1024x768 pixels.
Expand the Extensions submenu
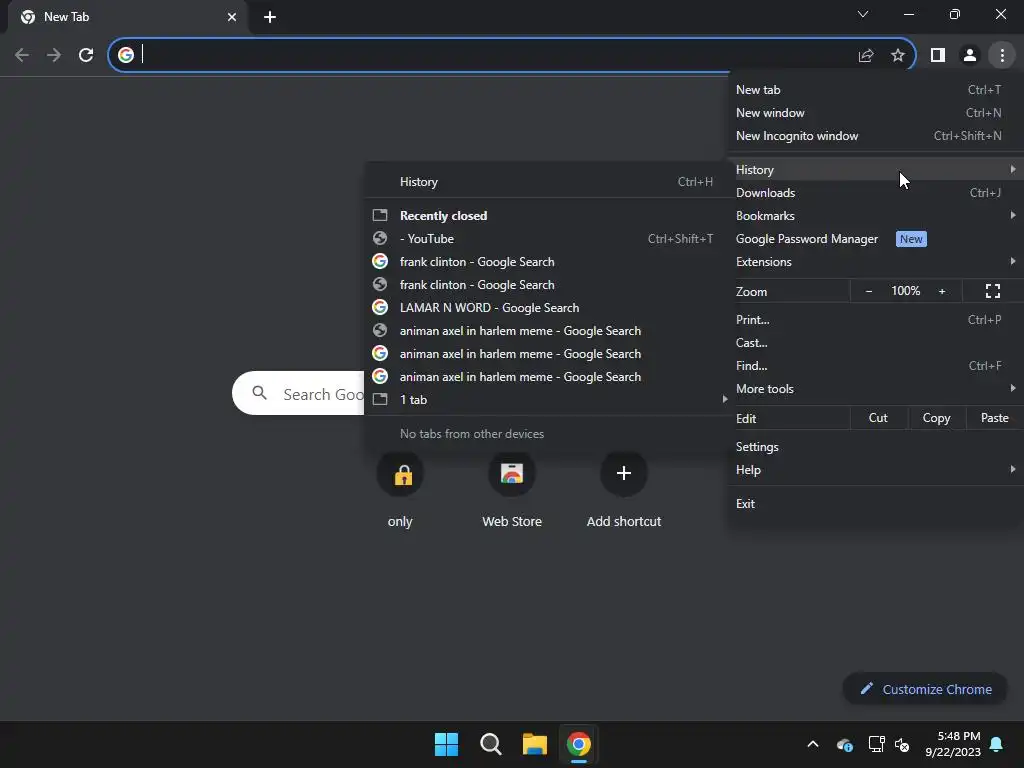pyautogui.click(x=874, y=262)
